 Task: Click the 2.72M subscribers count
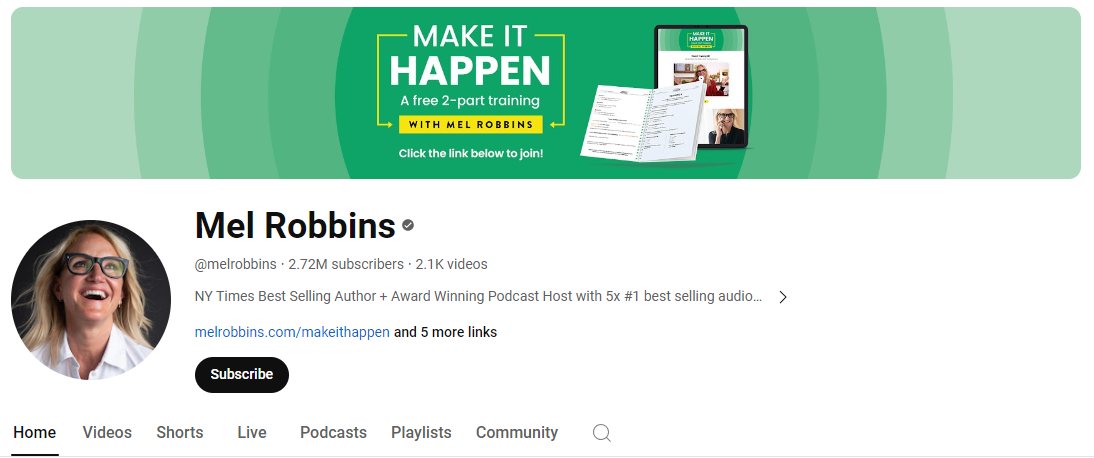pos(346,265)
